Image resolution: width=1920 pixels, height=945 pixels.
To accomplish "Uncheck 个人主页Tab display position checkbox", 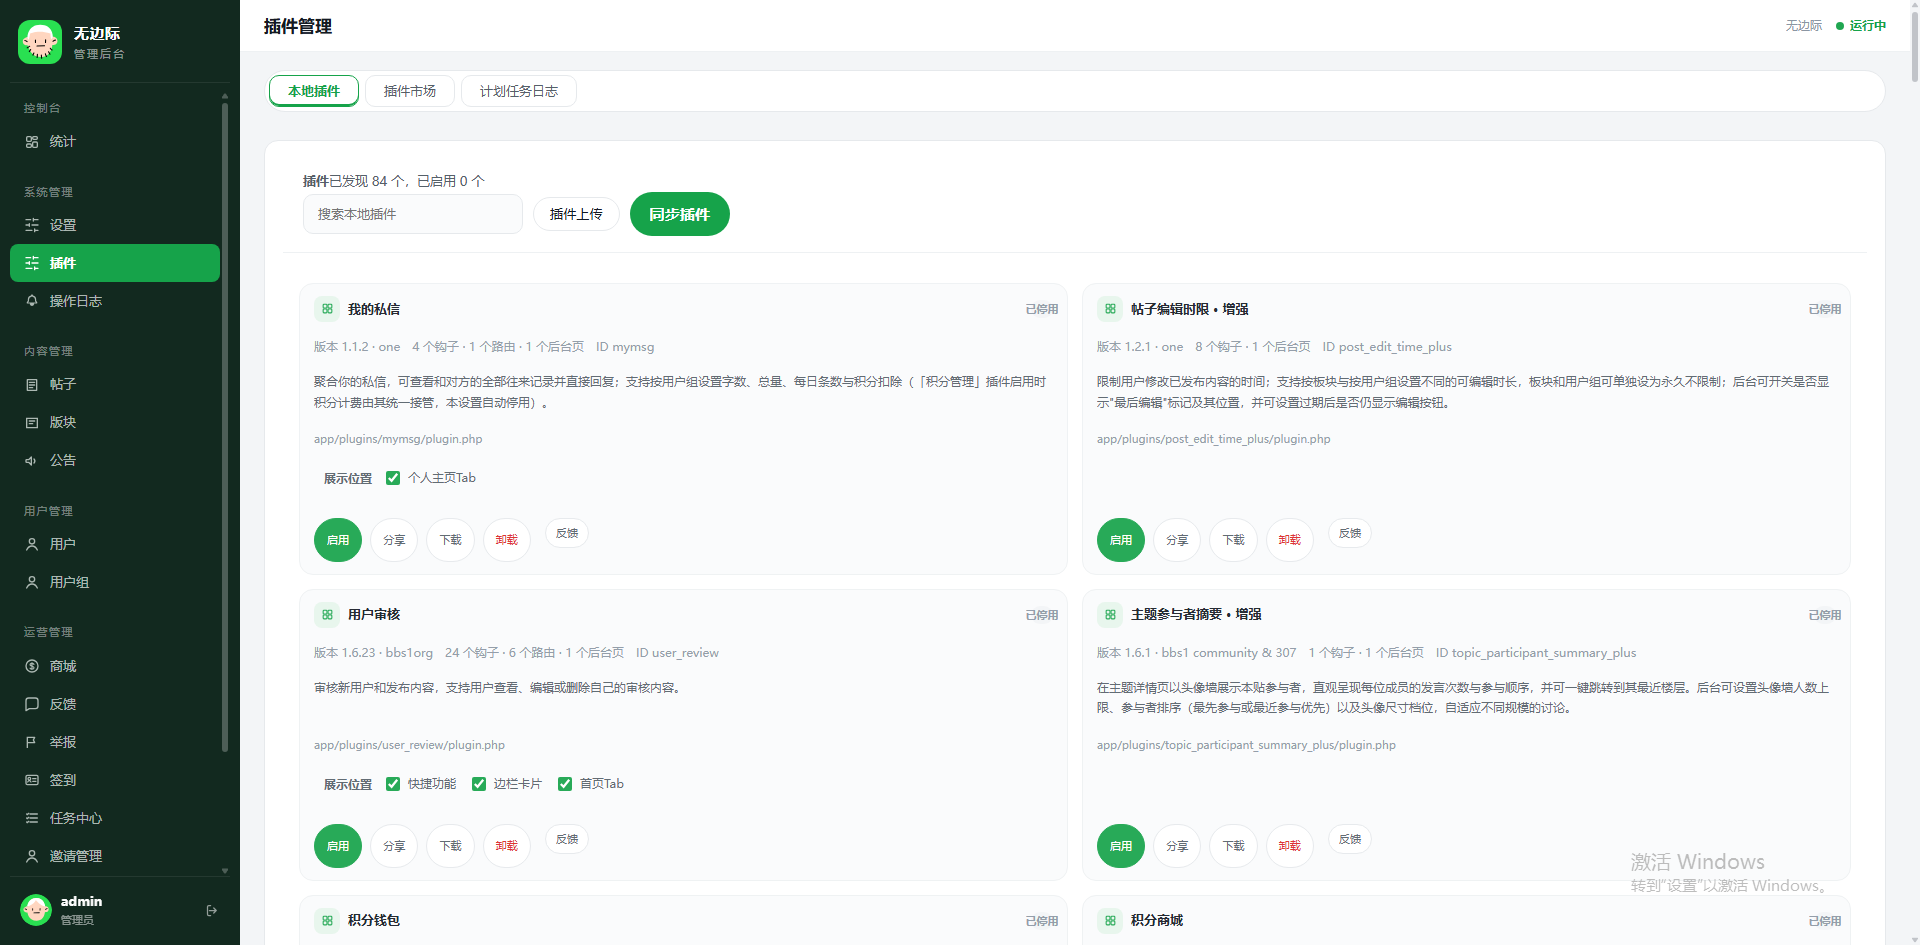I will 393,478.
